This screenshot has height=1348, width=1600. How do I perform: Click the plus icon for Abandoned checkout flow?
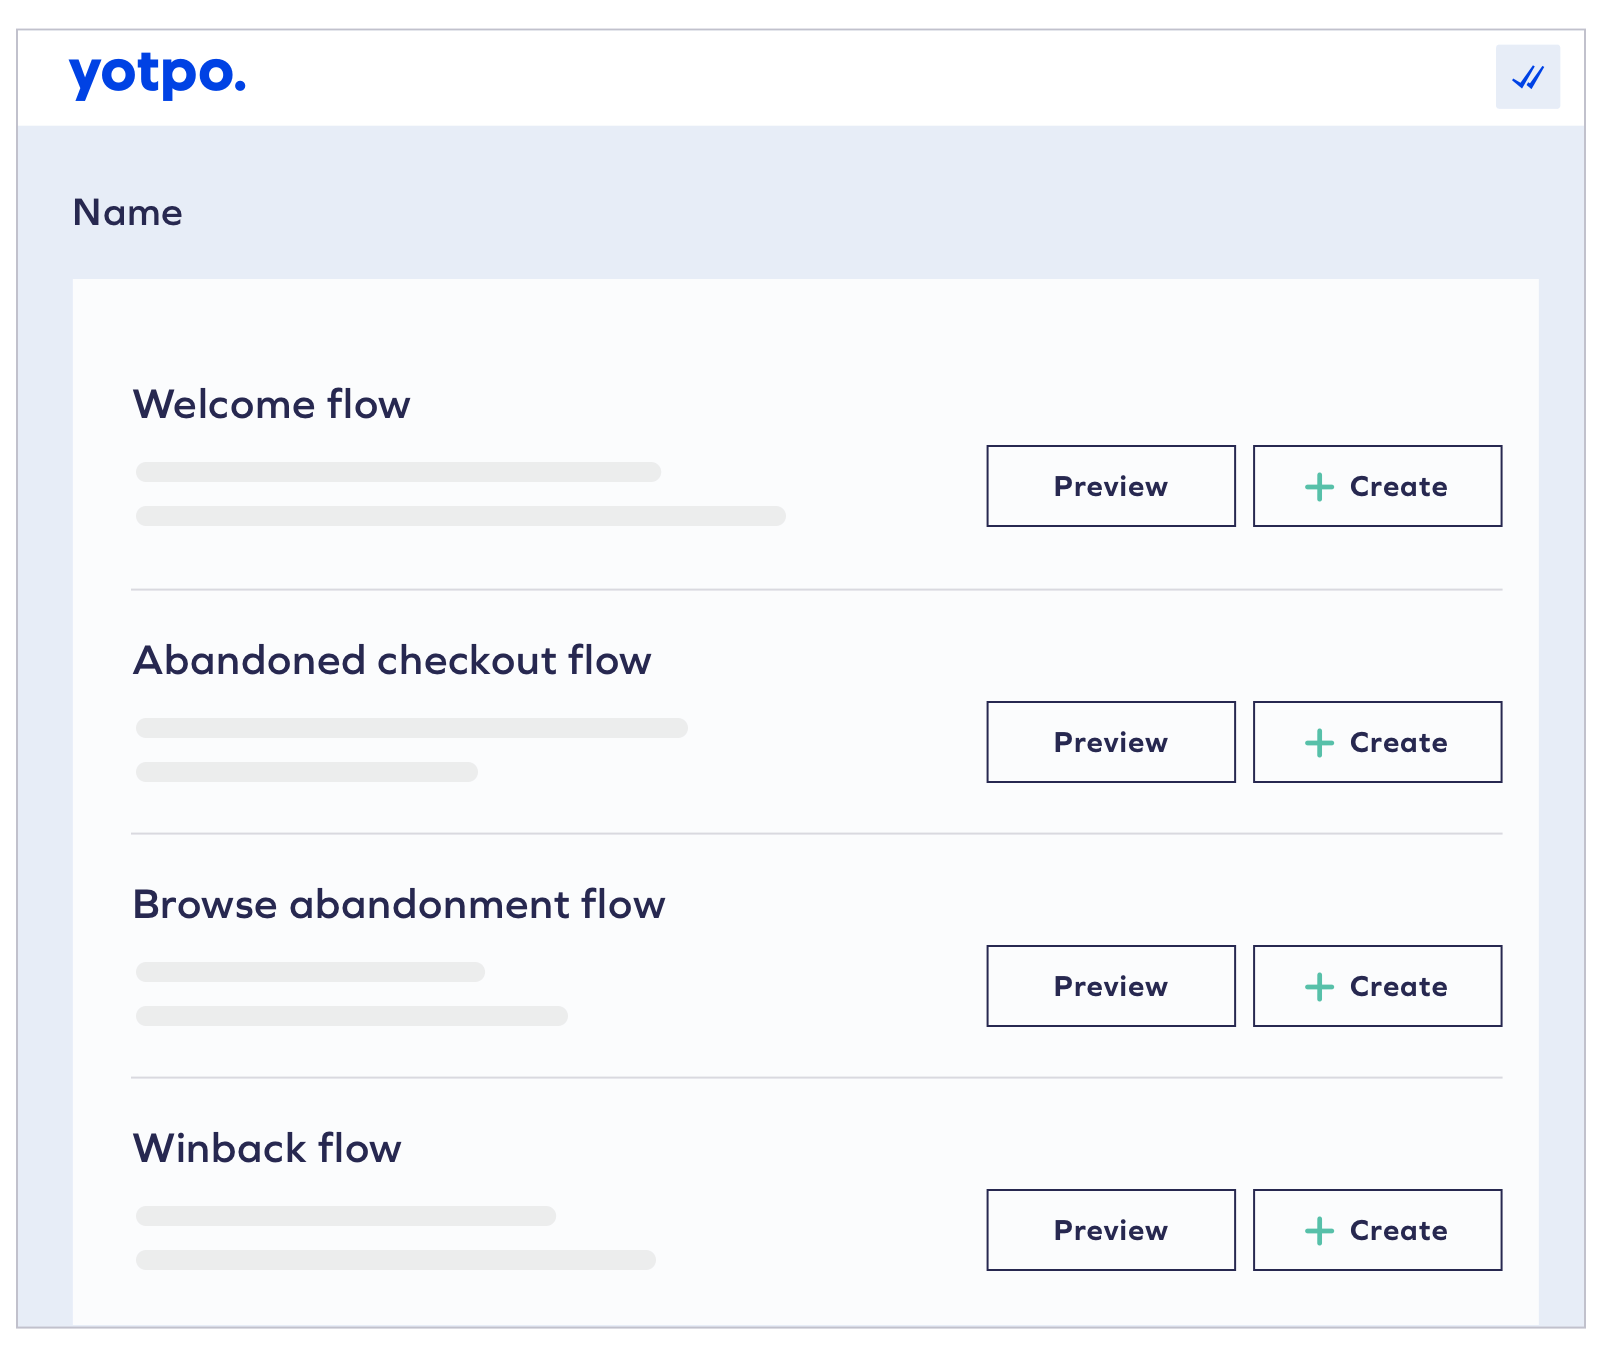(1319, 743)
